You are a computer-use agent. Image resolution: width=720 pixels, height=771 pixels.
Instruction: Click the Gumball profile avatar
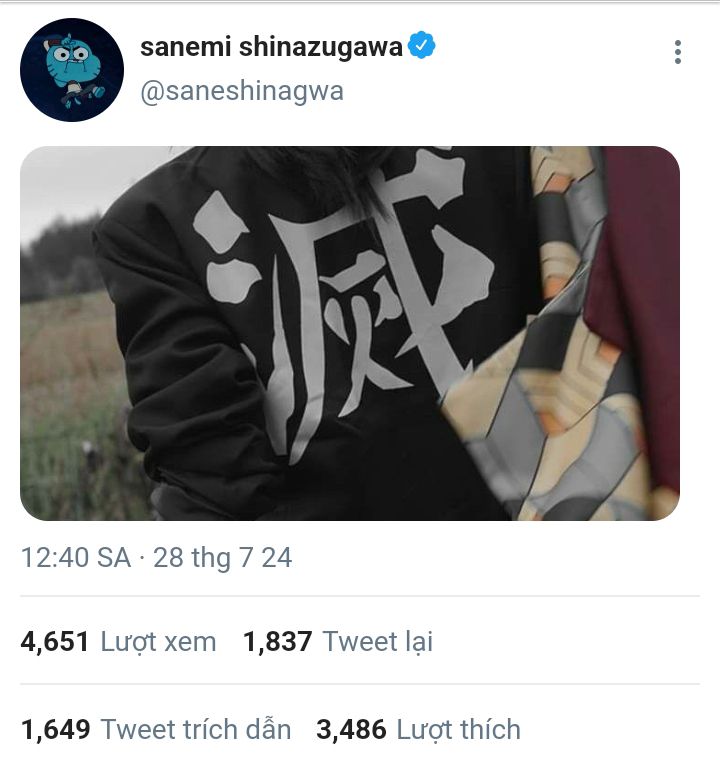coord(71,69)
